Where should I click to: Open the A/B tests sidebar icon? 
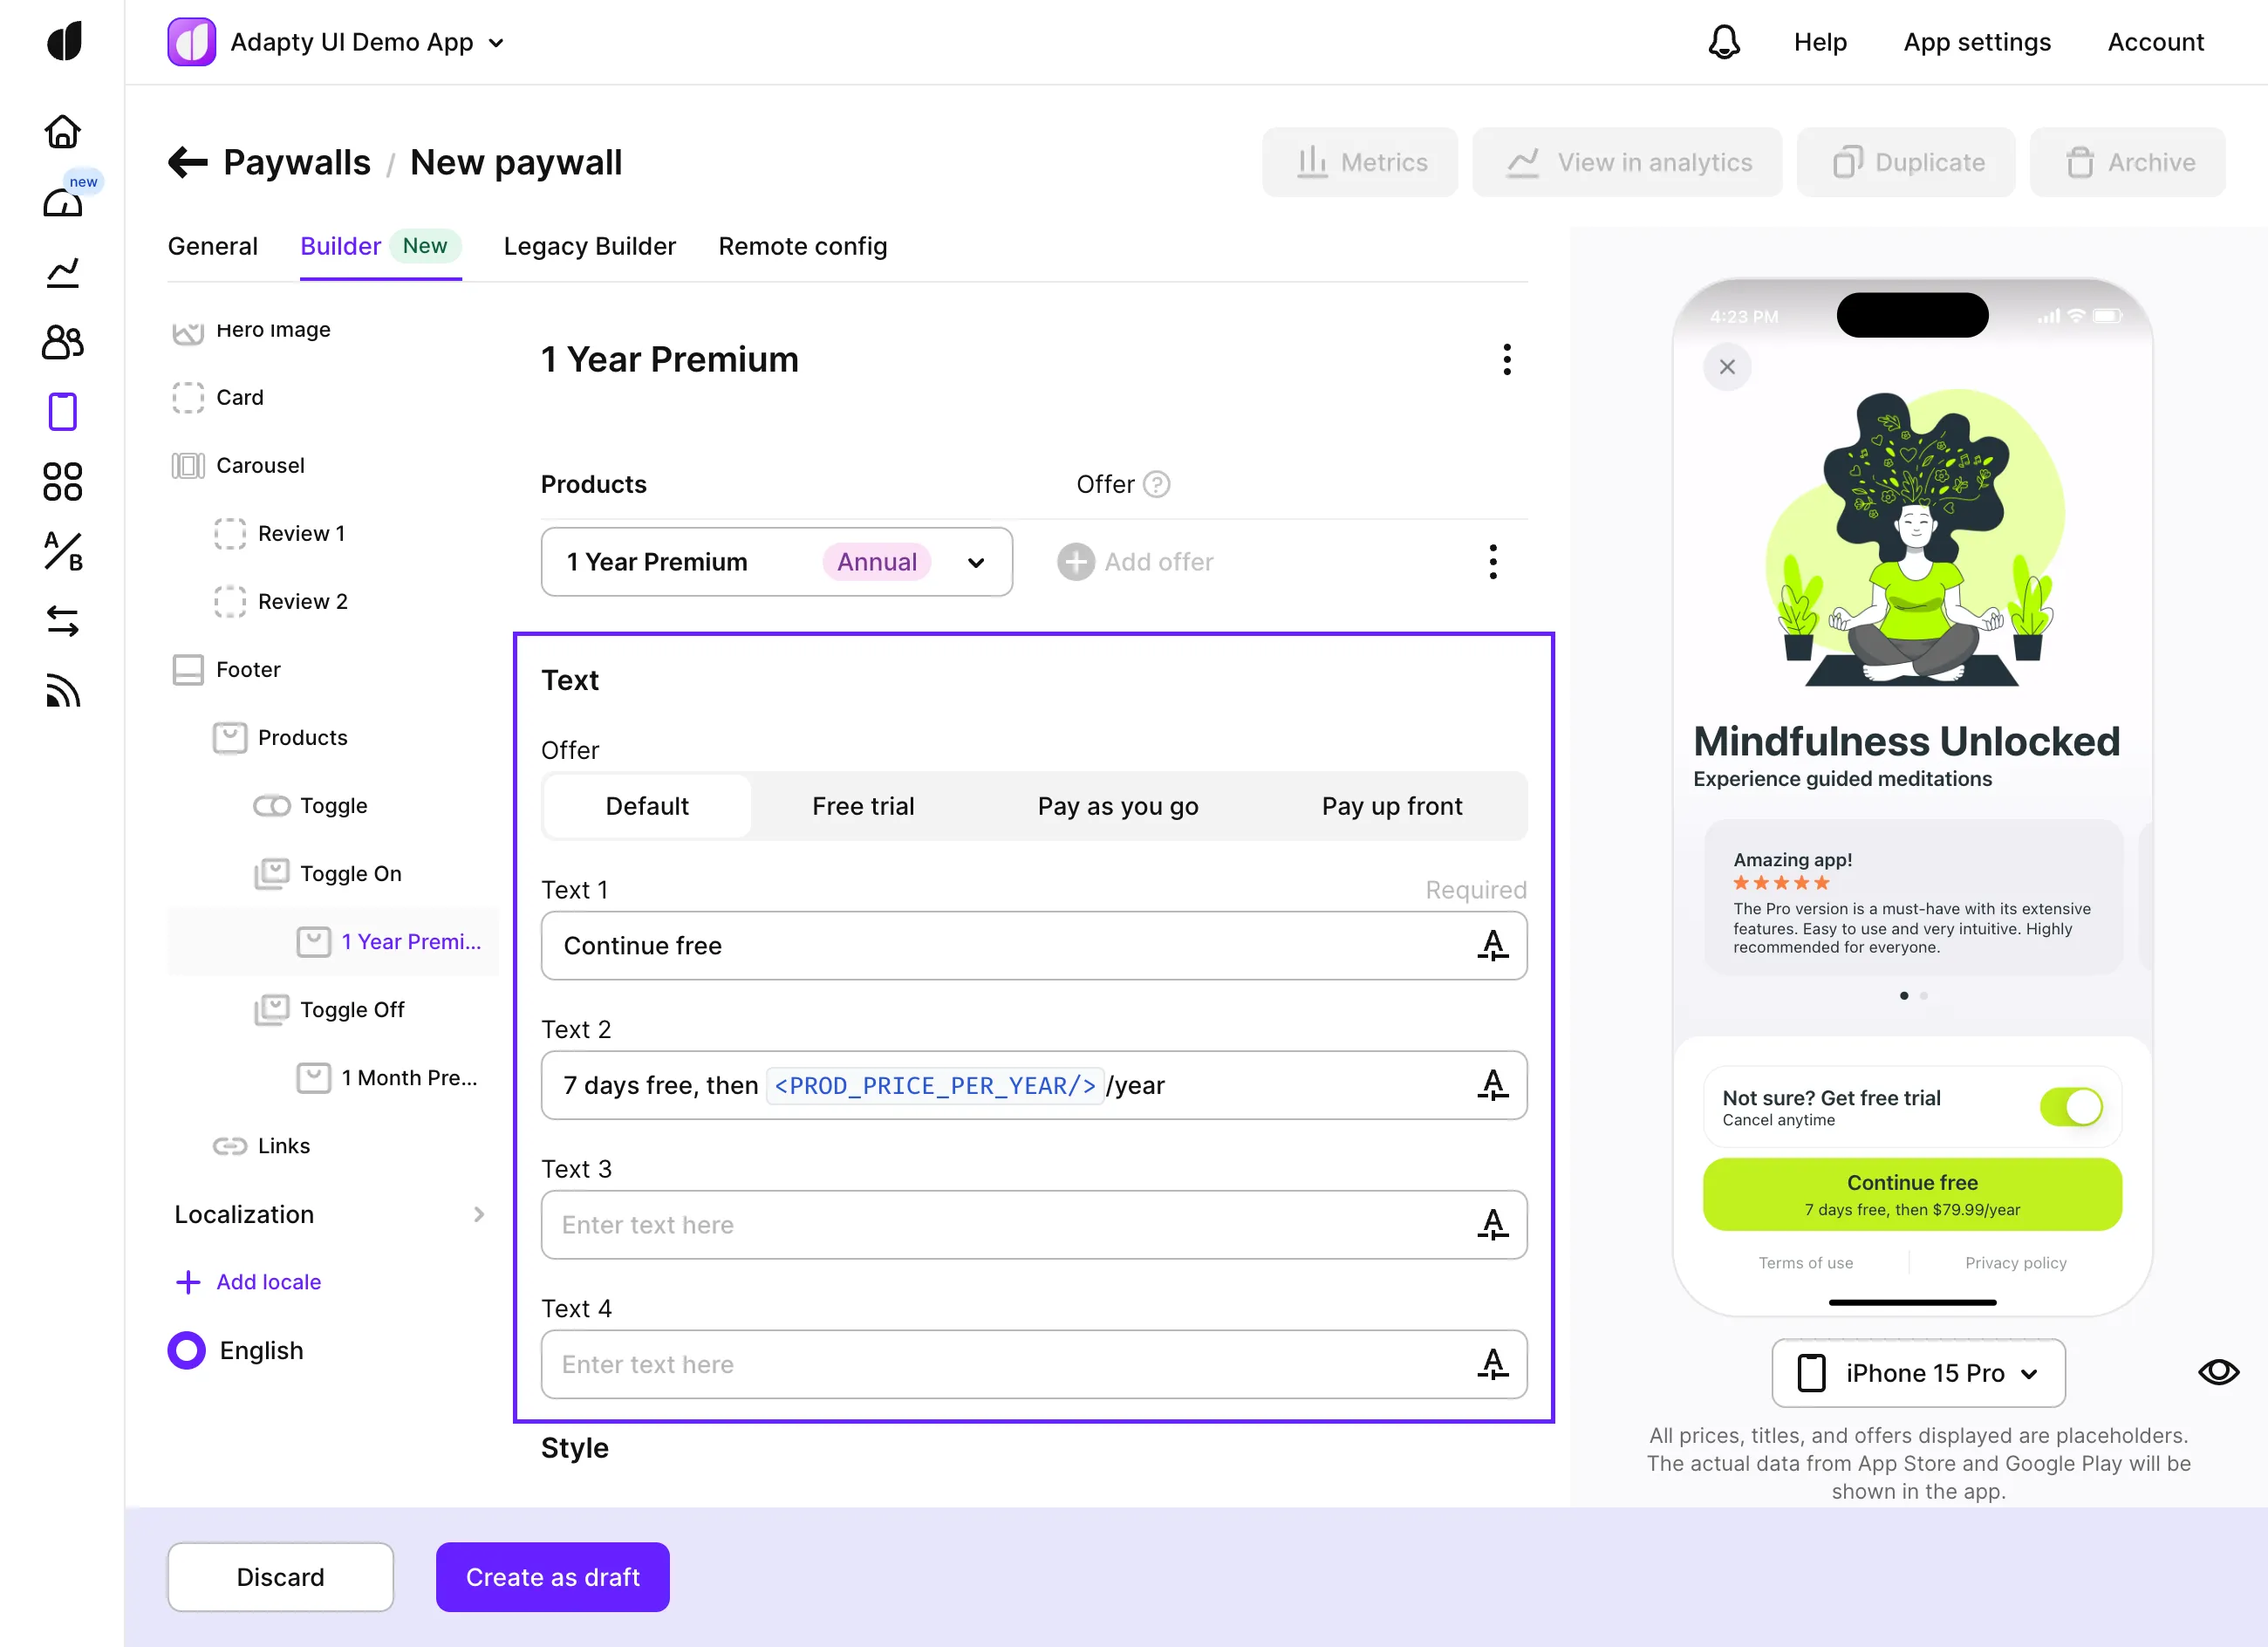click(x=62, y=551)
